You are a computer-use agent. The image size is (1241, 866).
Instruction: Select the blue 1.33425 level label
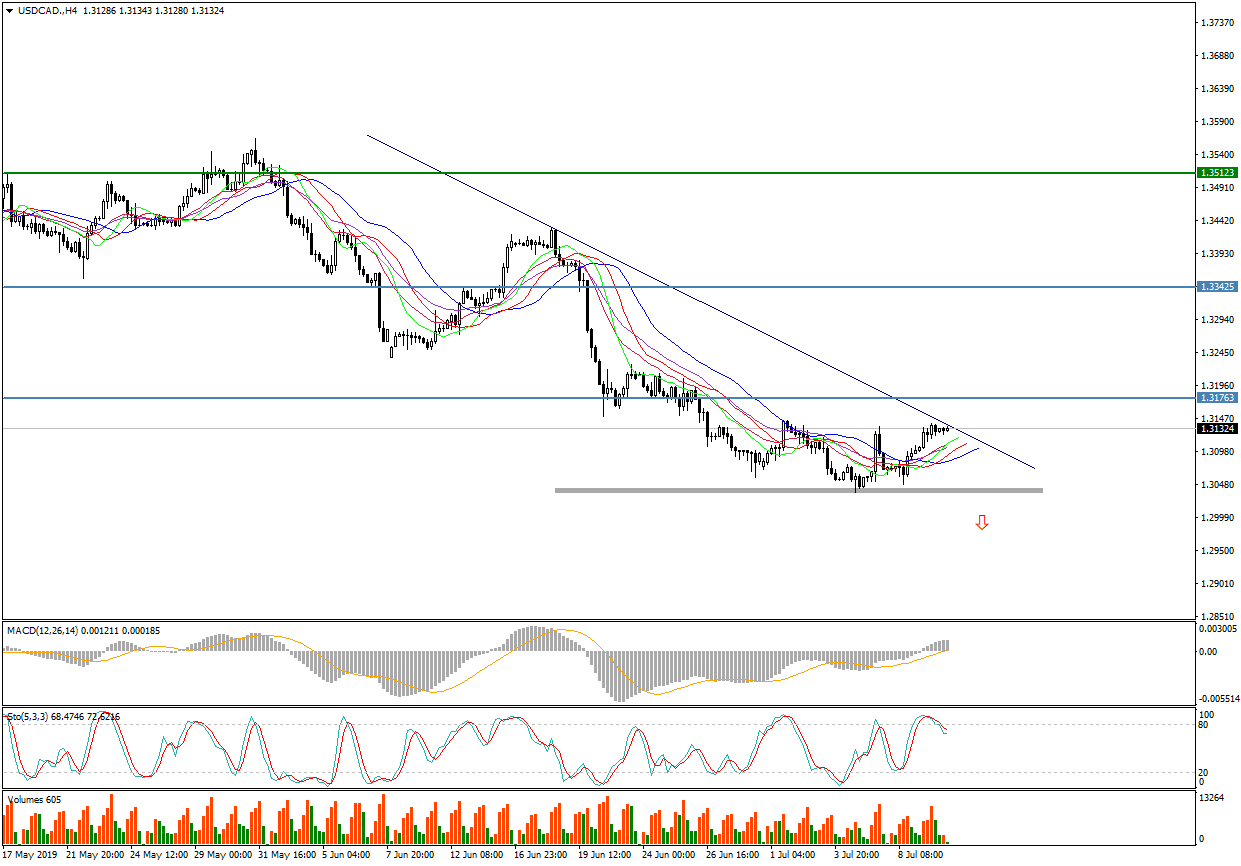pos(1217,287)
